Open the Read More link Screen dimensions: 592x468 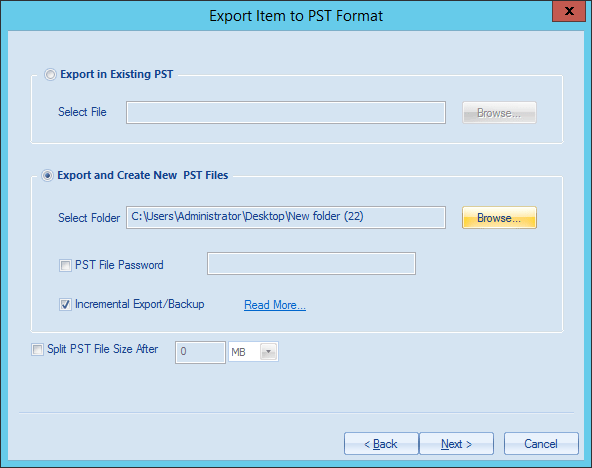pos(275,305)
